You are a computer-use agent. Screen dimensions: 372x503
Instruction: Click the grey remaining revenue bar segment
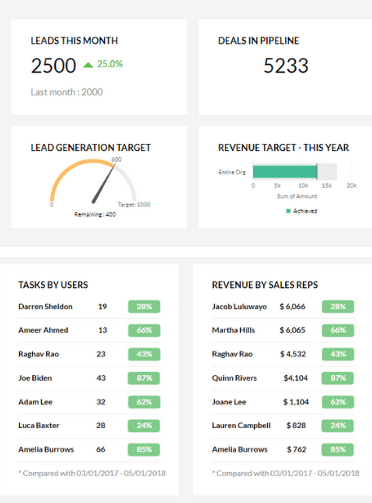tap(327, 172)
